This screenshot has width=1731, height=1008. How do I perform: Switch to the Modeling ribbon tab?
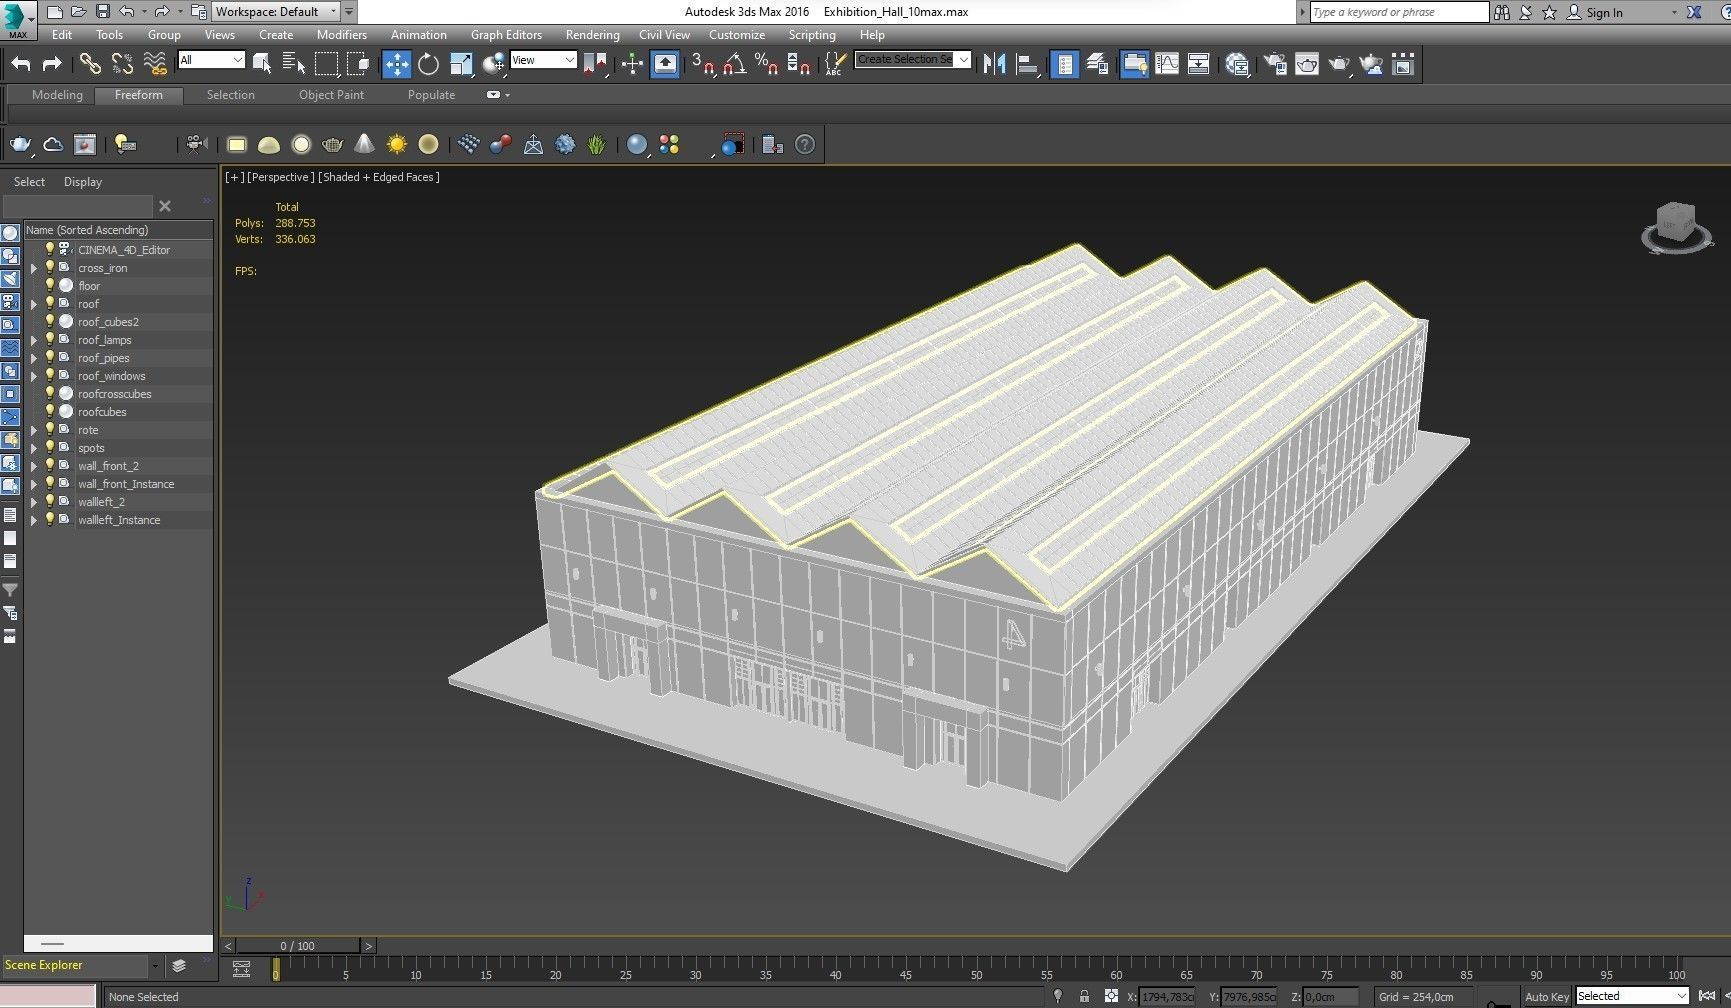[x=57, y=95]
